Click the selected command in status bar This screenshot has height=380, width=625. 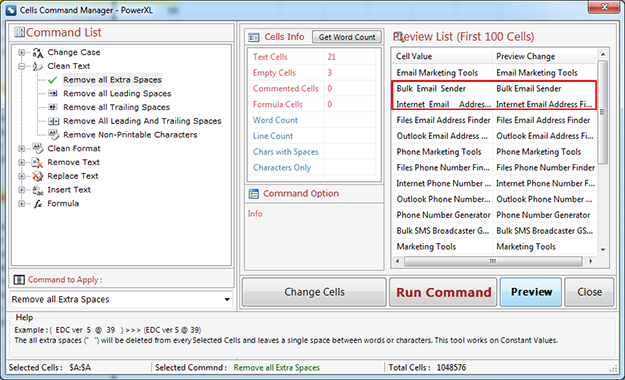[x=277, y=368]
